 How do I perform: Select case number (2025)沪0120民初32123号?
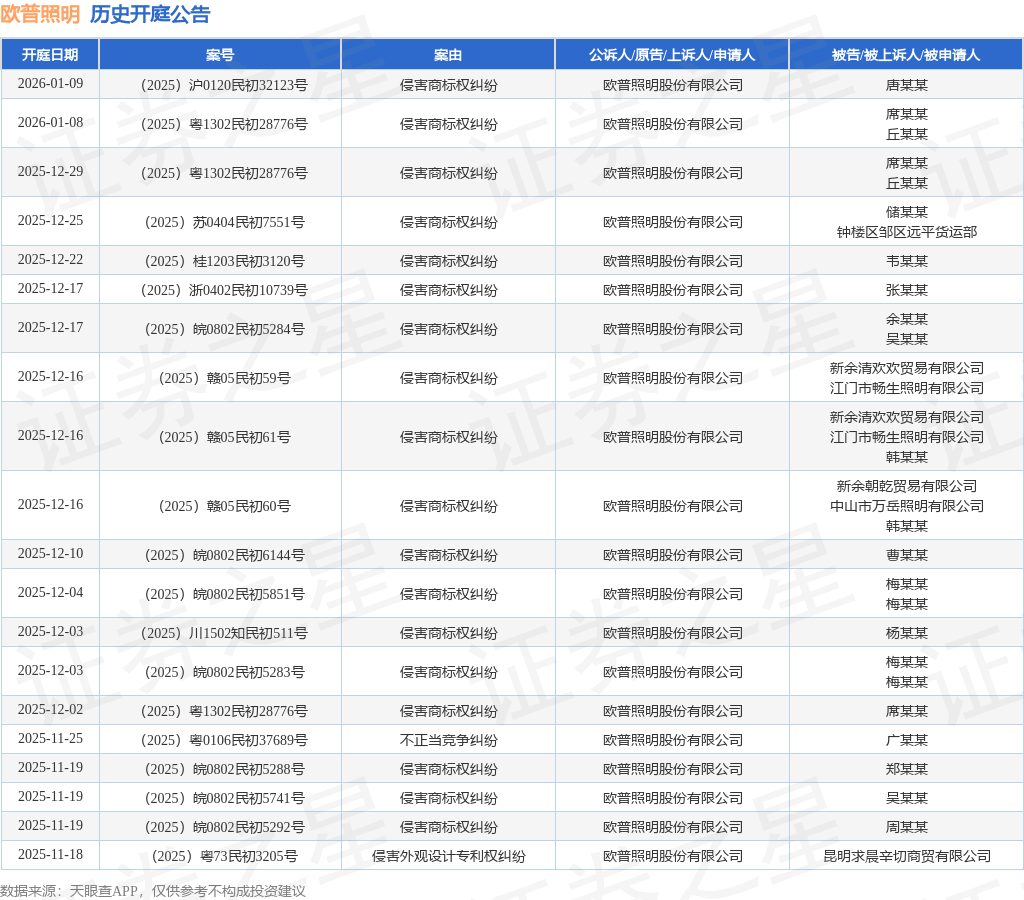(x=224, y=85)
